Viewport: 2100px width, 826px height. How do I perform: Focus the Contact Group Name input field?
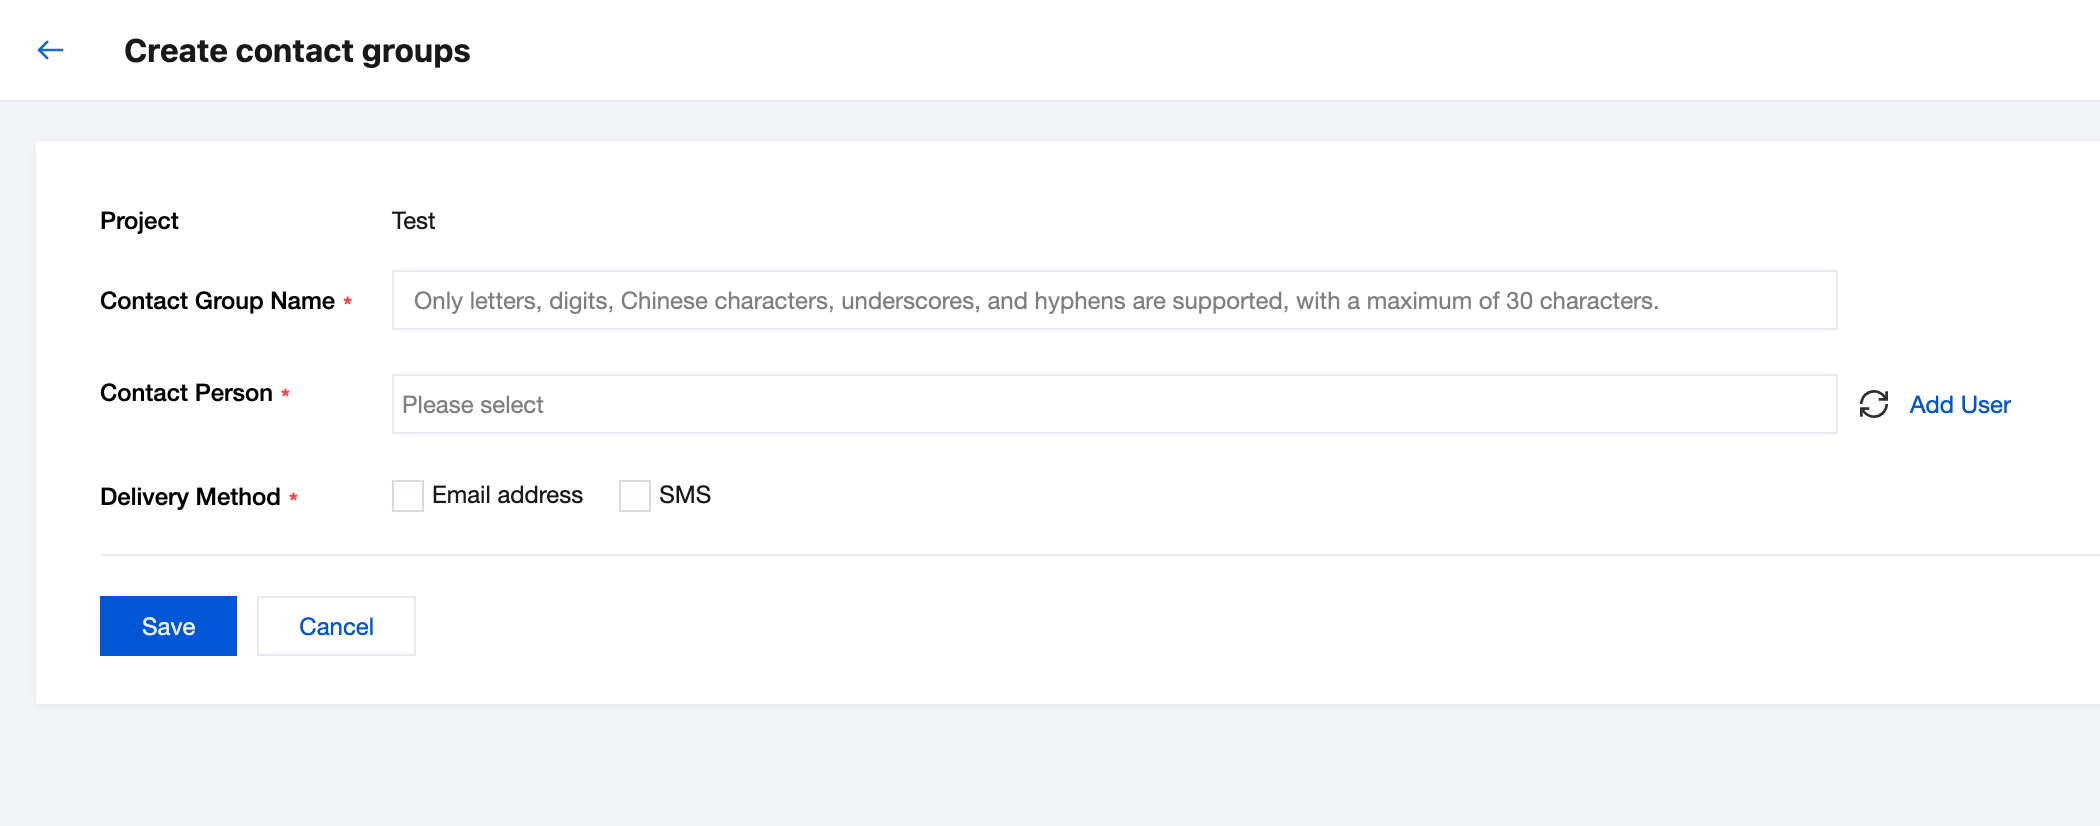[1114, 300]
